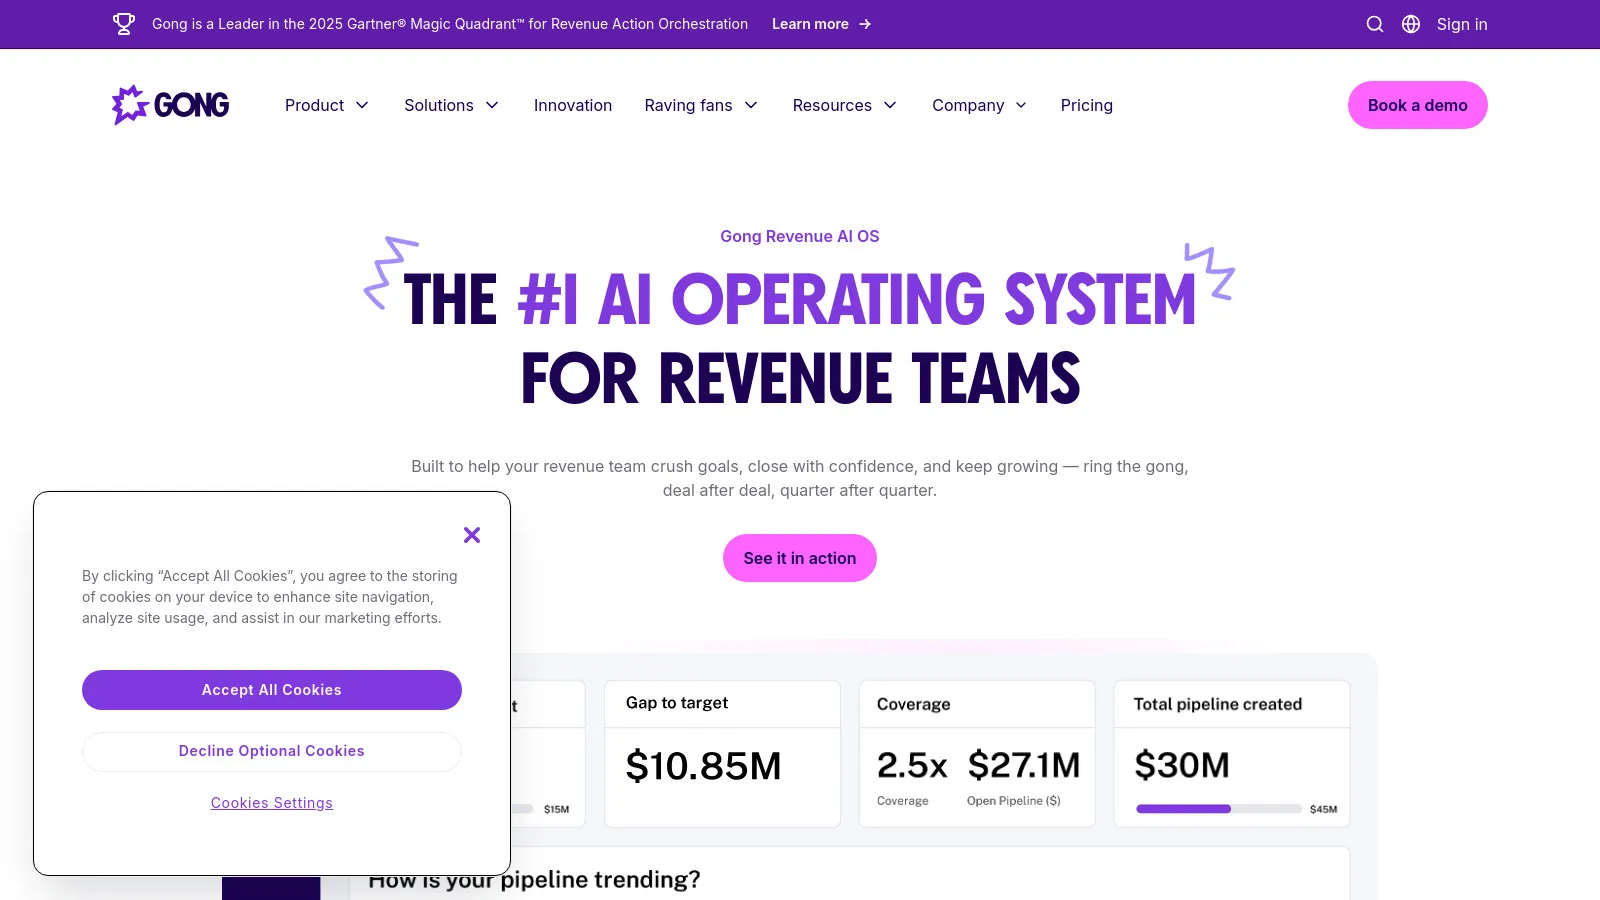Go to the Innovation page
1600x900 pixels.
573,105
